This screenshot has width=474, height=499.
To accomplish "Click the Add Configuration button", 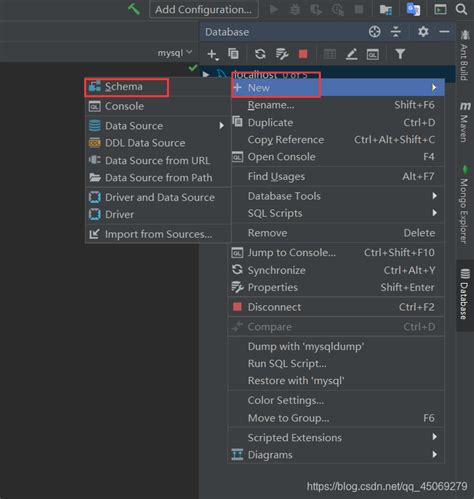I will click(x=204, y=9).
